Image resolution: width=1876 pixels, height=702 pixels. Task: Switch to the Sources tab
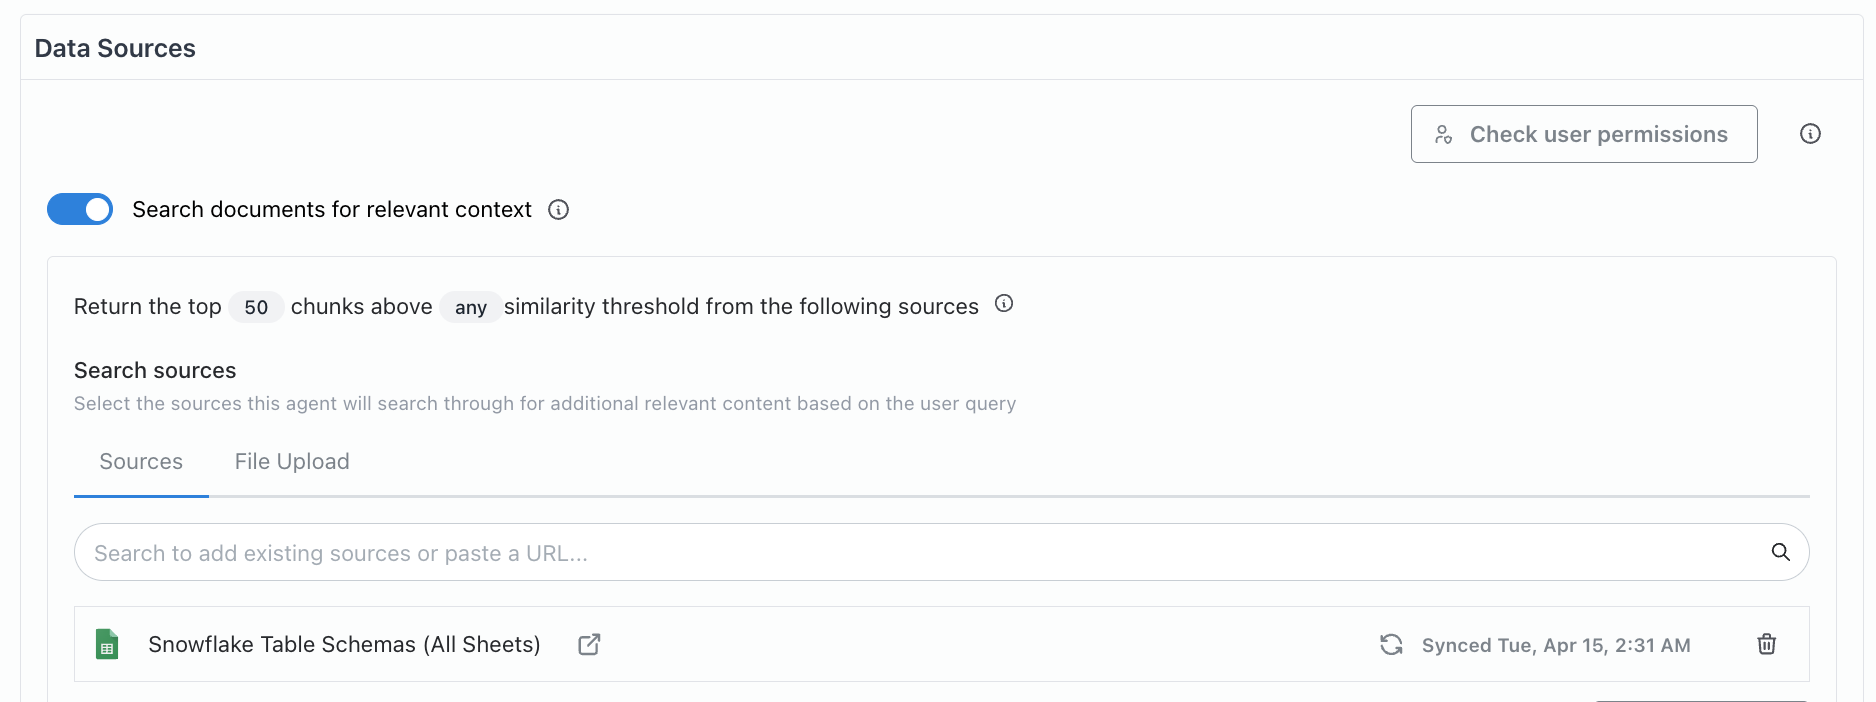(x=141, y=462)
